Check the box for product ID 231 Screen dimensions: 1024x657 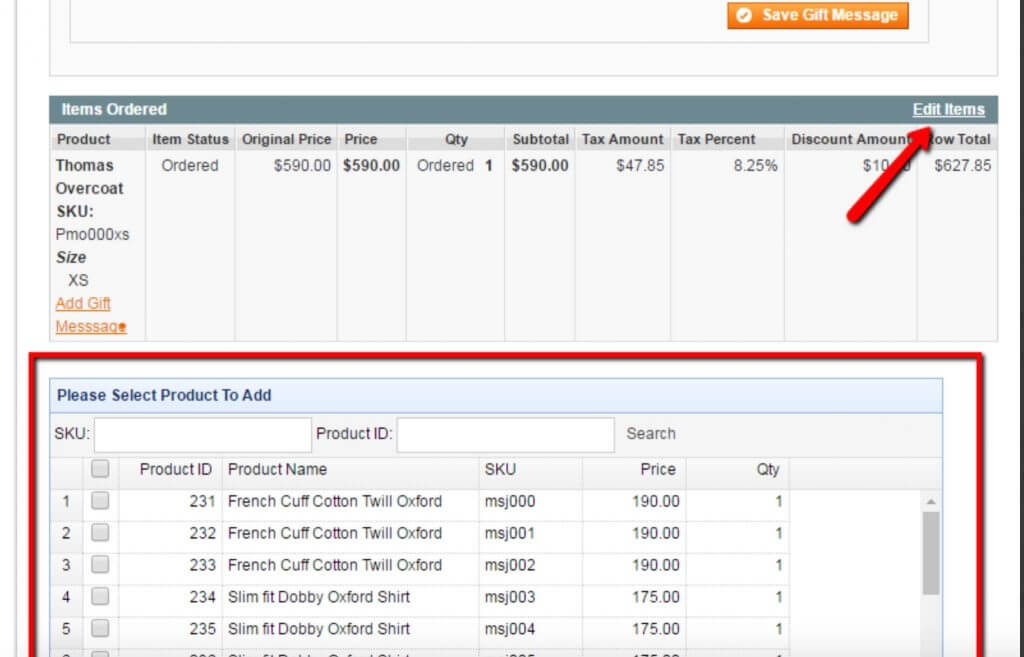click(100, 501)
